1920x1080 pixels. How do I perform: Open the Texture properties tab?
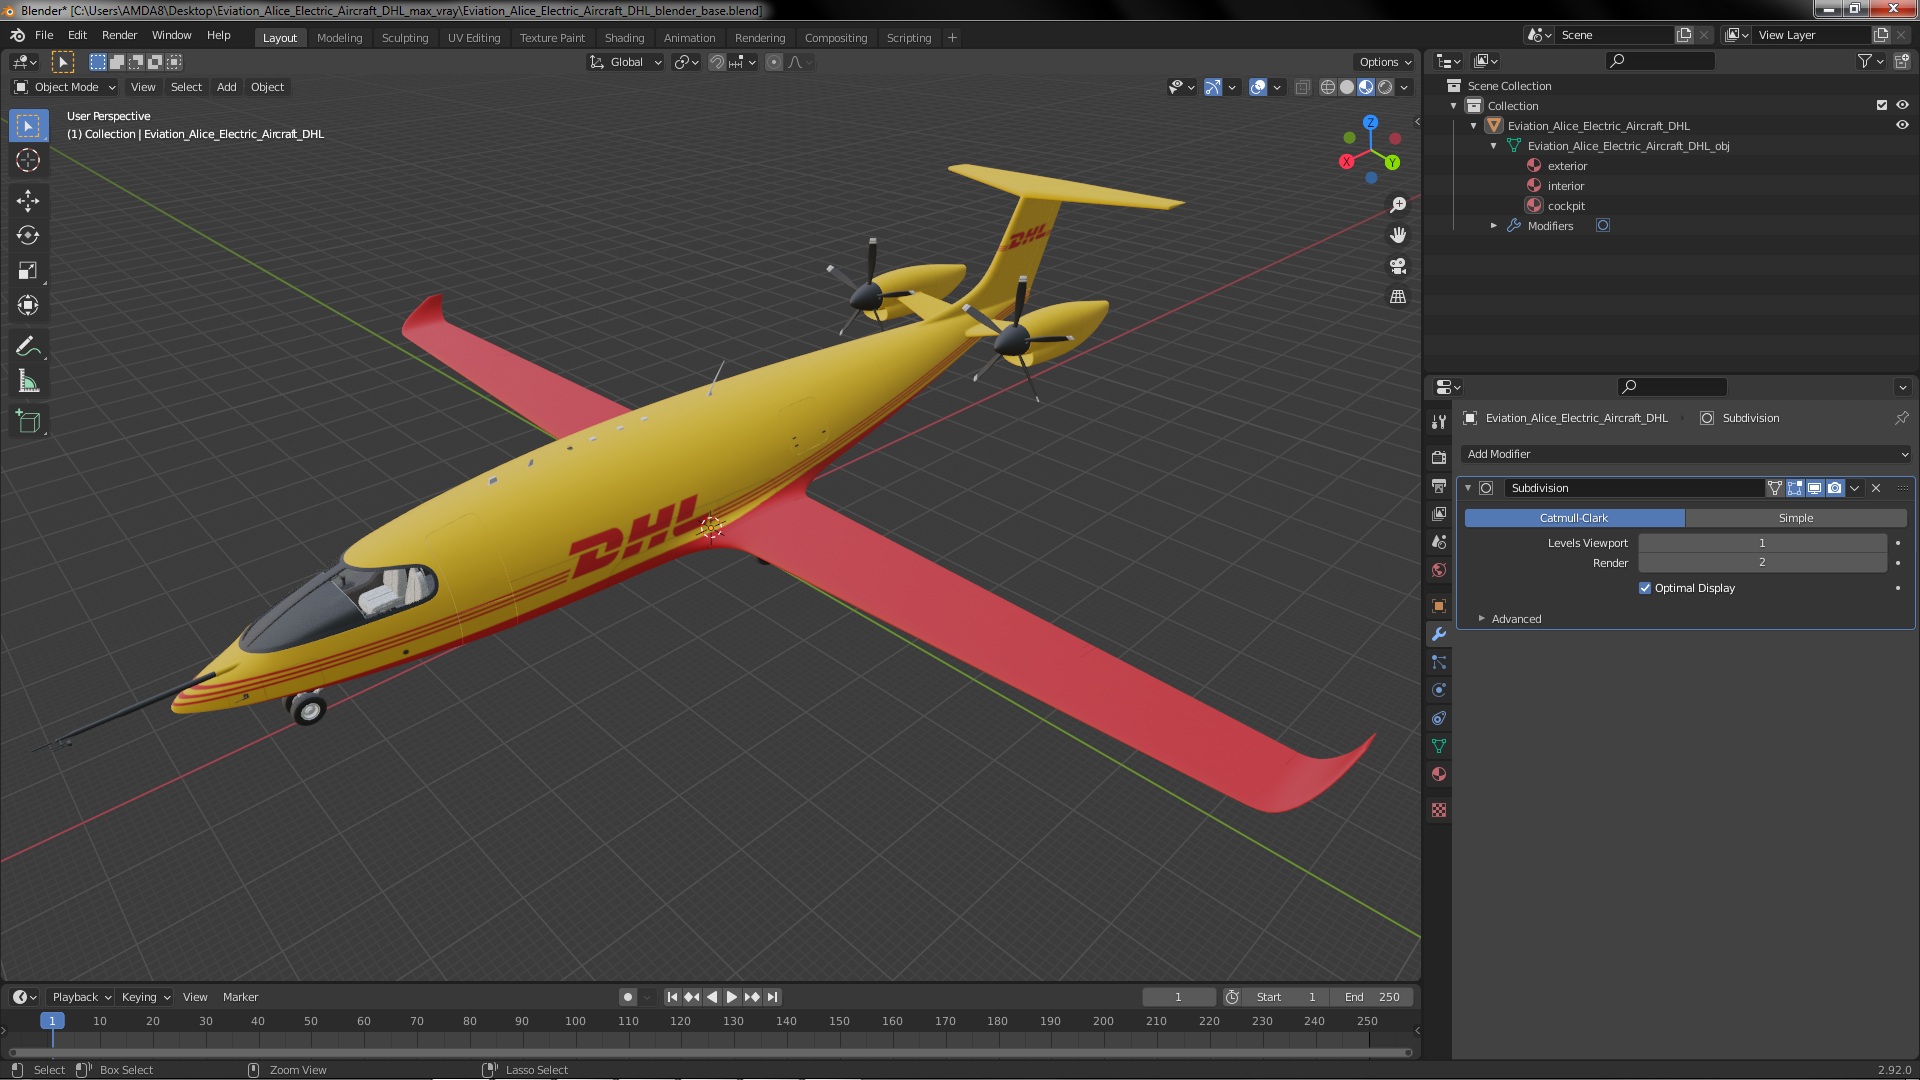(x=1439, y=810)
